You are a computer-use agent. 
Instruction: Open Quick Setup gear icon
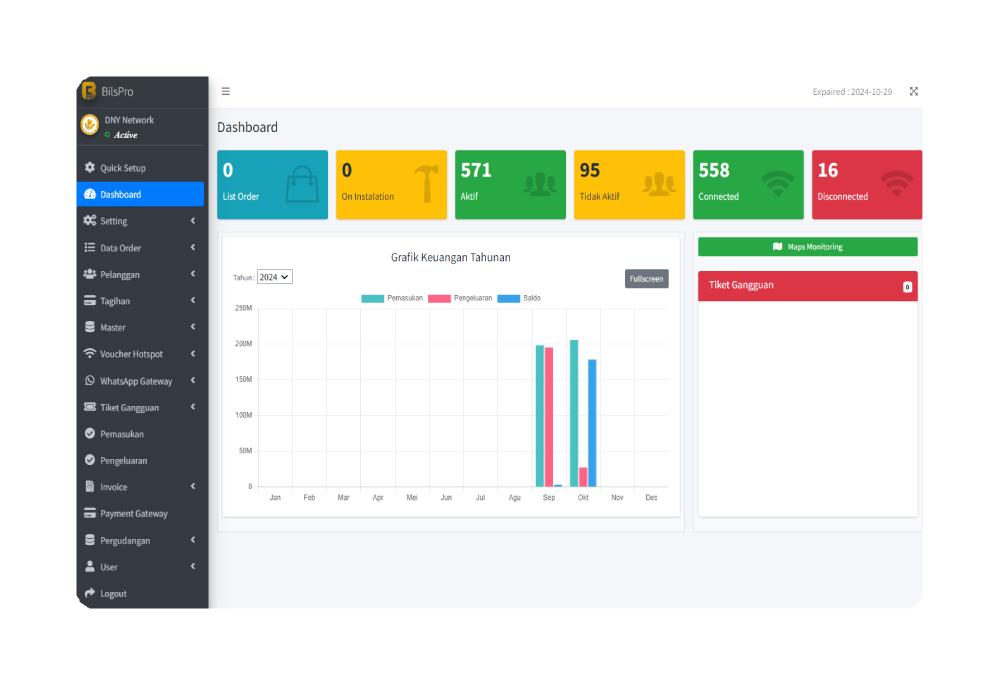click(x=90, y=167)
